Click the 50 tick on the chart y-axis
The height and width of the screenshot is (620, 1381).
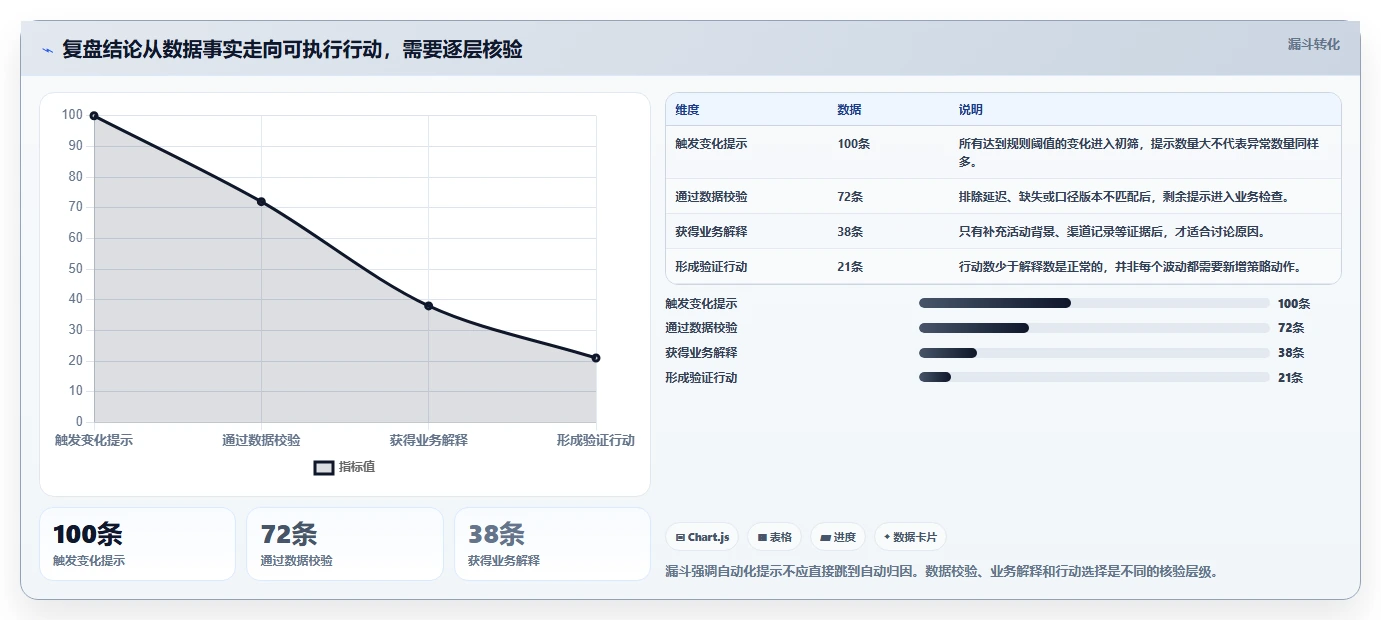coord(76,268)
